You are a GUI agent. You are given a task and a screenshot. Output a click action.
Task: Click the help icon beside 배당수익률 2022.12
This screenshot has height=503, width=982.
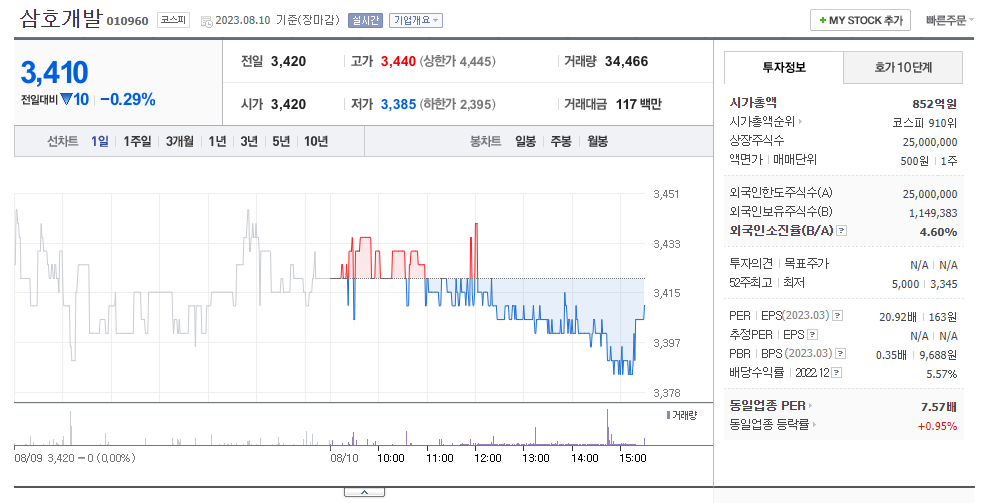coord(837,373)
